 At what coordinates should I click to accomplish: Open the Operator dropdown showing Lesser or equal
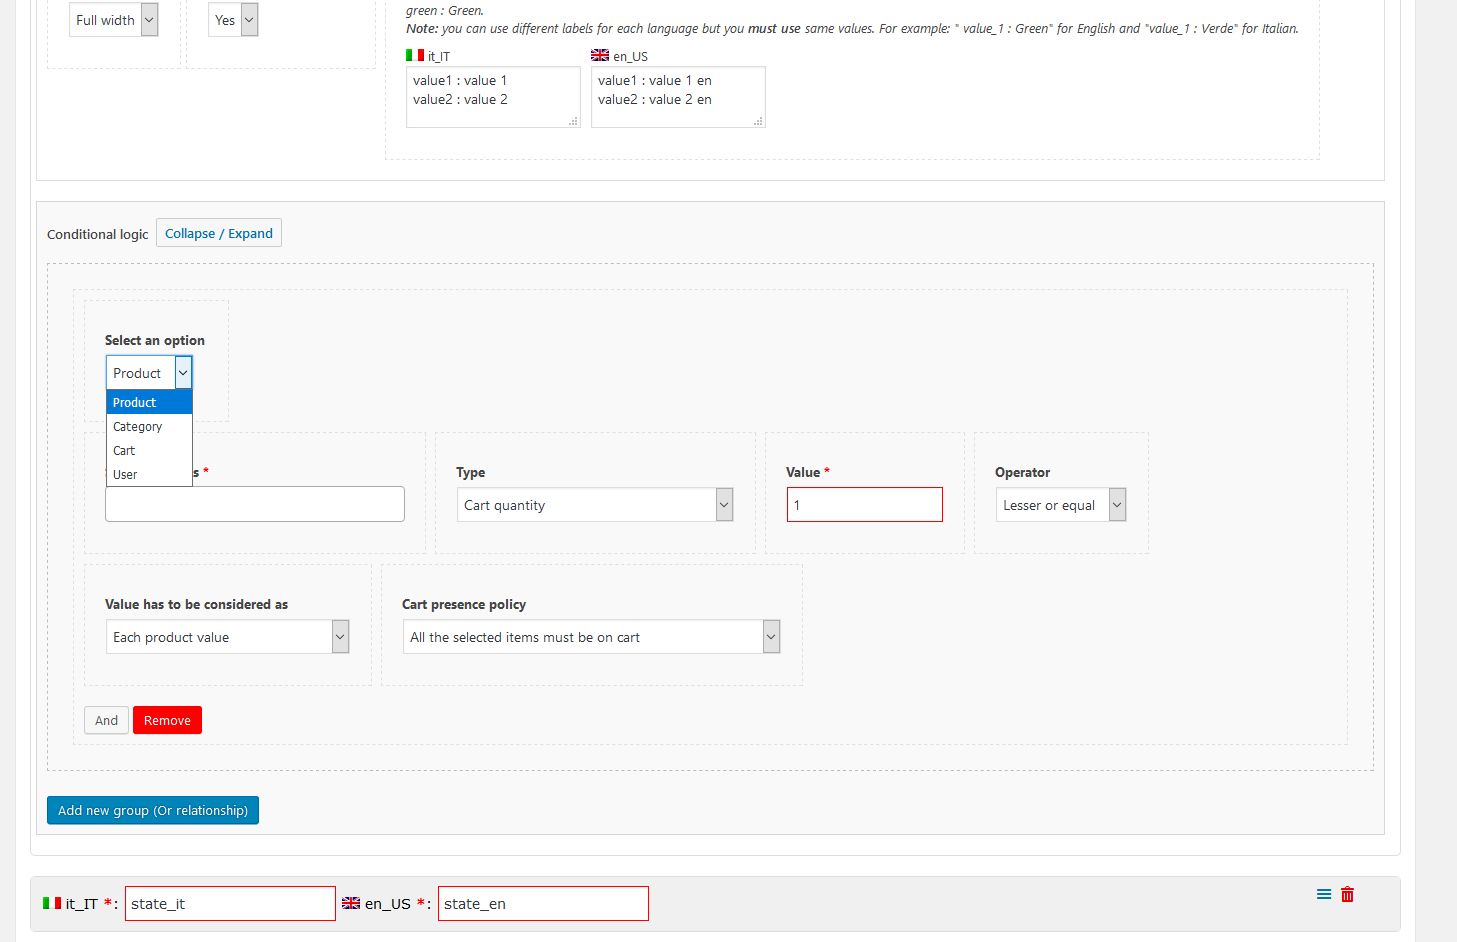1060,505
